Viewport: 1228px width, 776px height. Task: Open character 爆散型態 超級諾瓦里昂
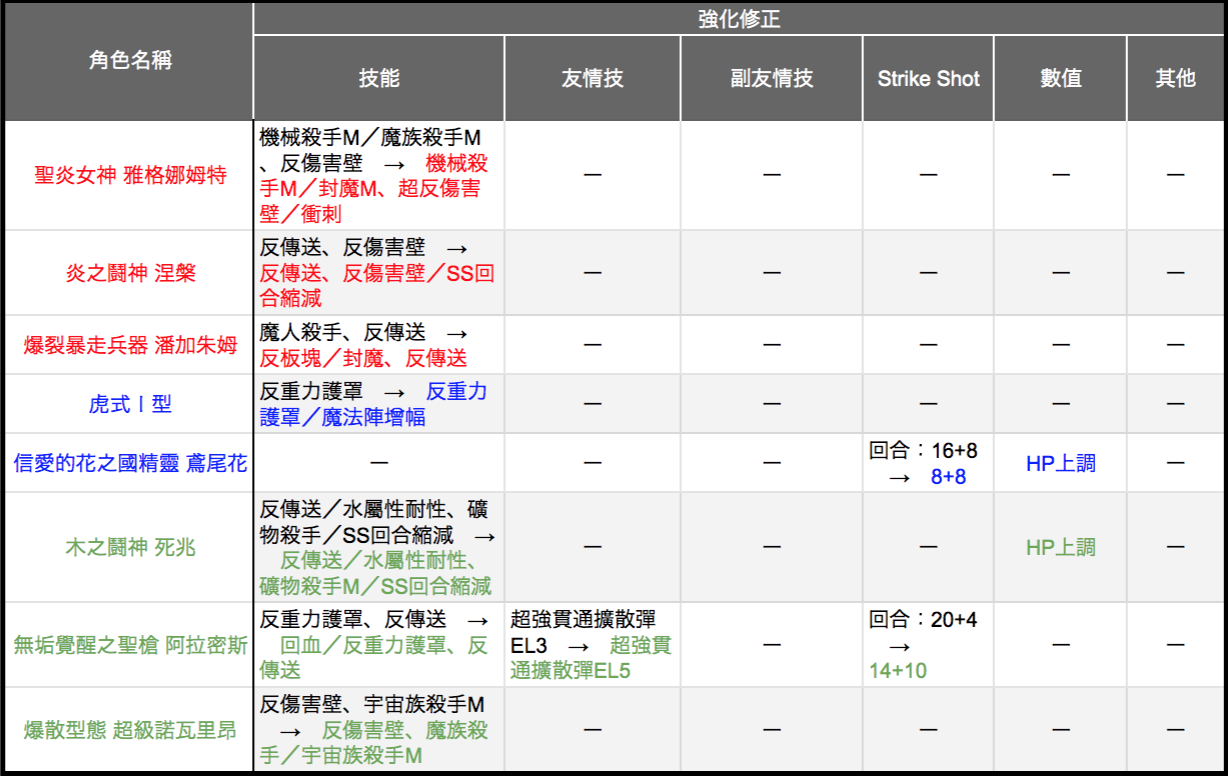(x=130, y=730)
